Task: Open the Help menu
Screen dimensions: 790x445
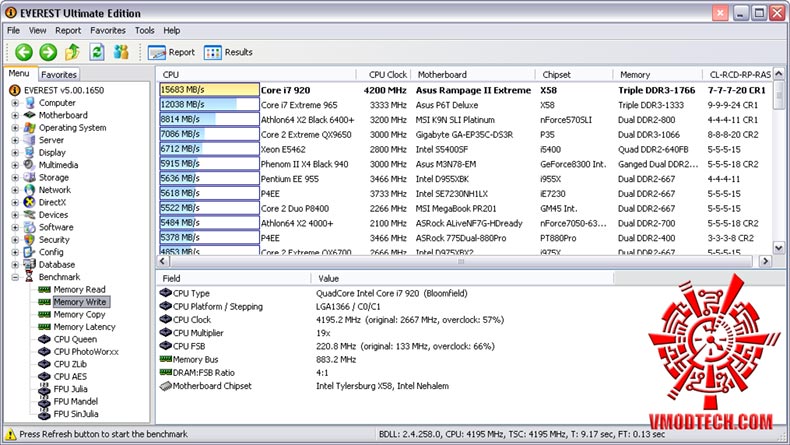Action: (171, 30)
